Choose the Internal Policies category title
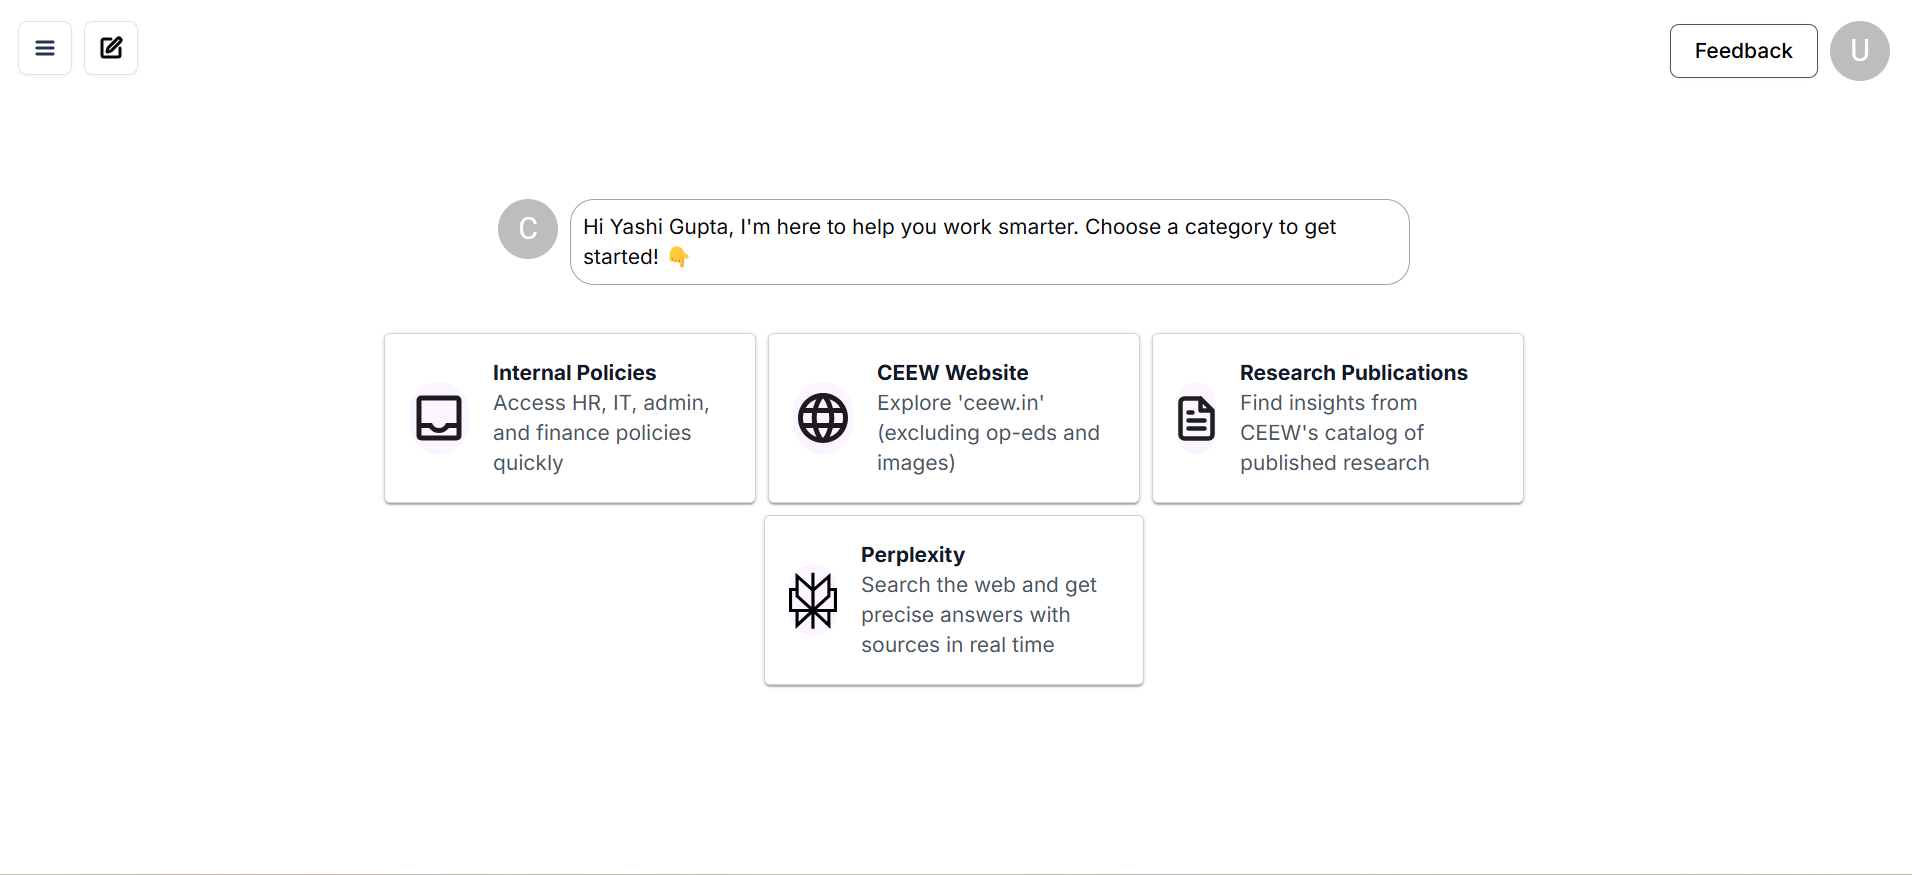Screen dimensions: 1912x875 tap(574, 373)
